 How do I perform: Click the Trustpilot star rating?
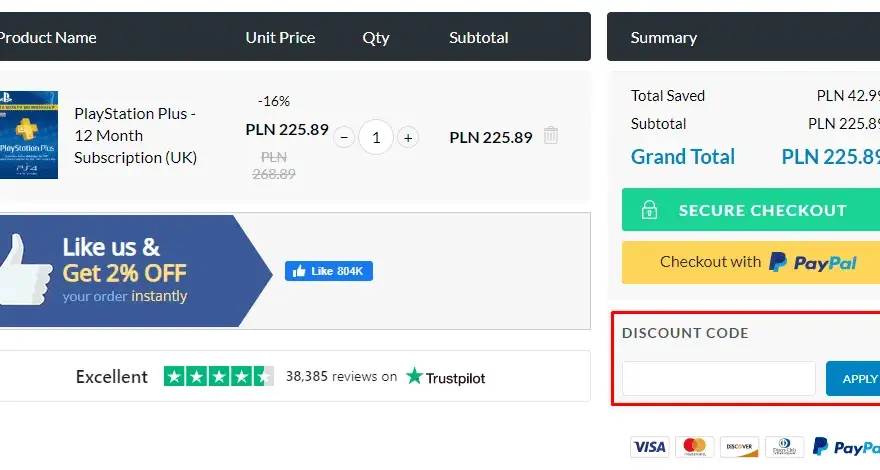point(219,376)
